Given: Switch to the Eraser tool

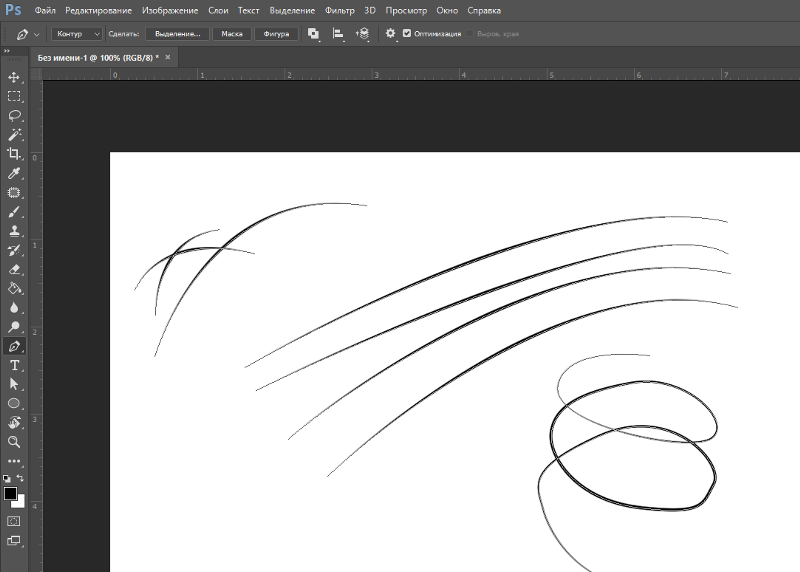Looking at the screenshot, I should click(x=14, y=269).
